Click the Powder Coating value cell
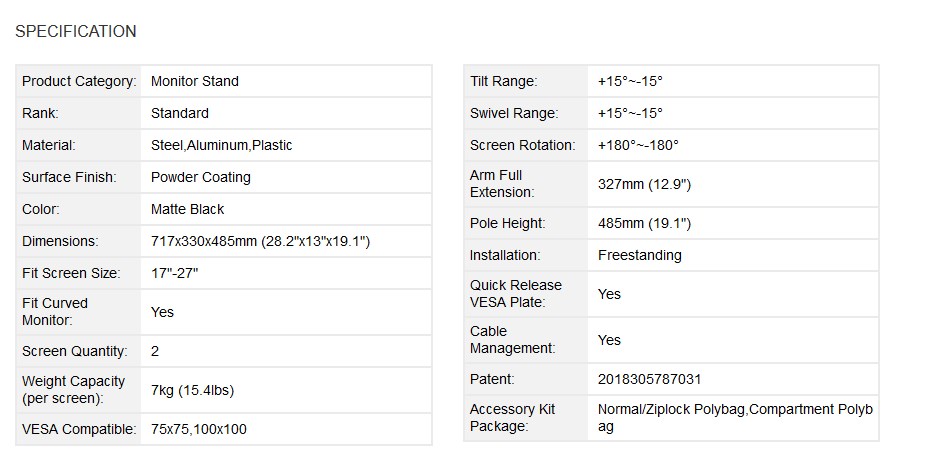This screenshot has width=925, height=455. (286, 177)
